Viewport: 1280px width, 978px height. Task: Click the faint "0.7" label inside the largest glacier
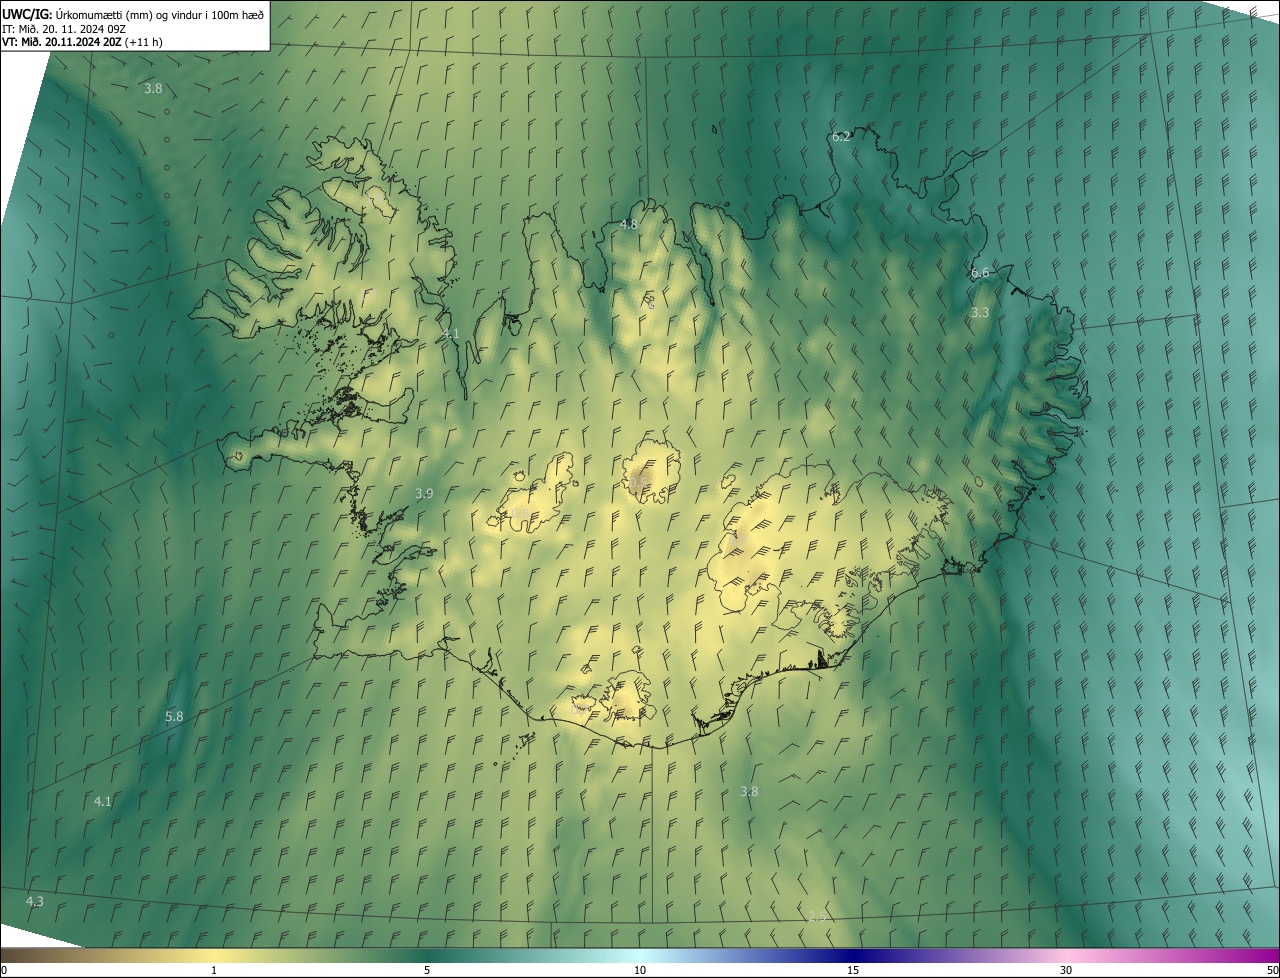click(x=738, y=539)
